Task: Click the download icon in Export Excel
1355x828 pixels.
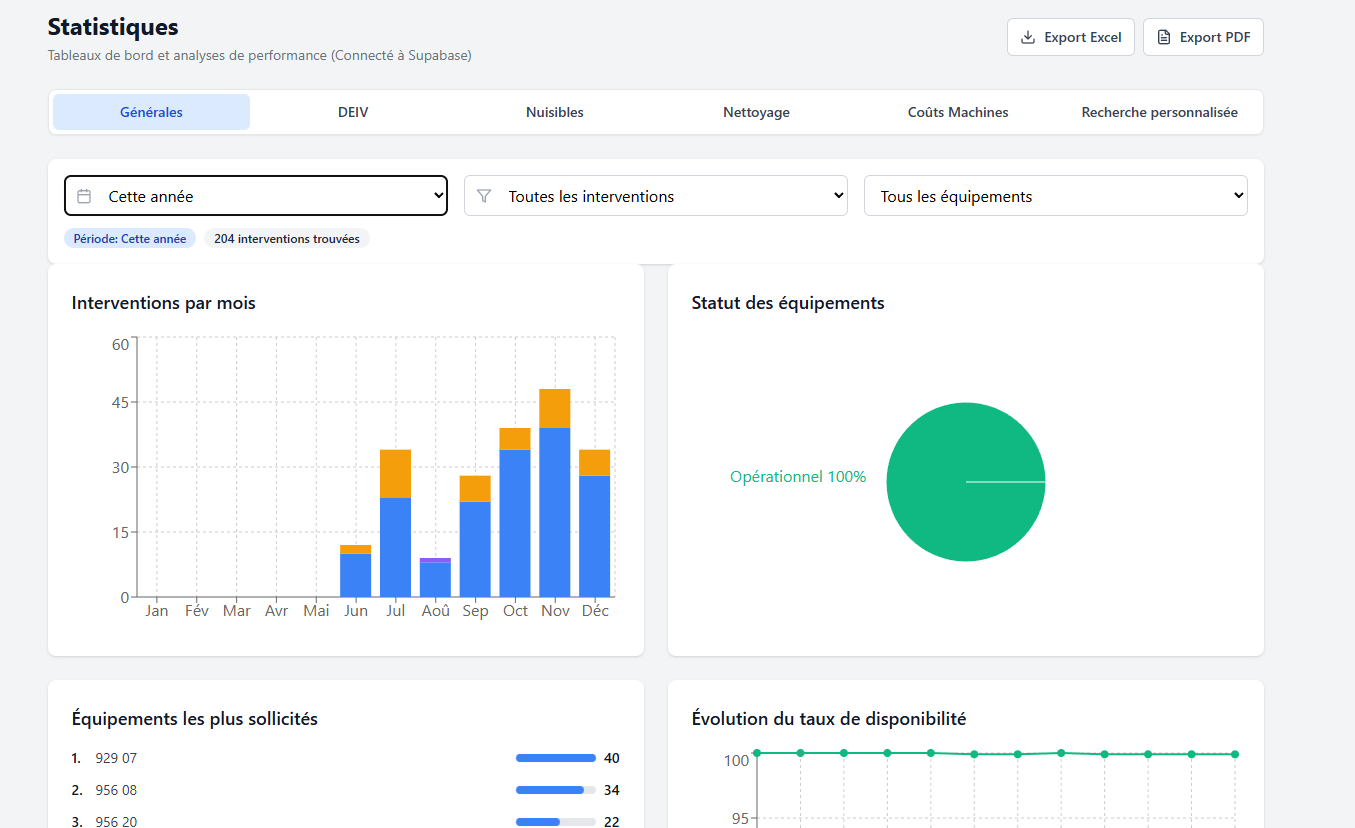Action: tap(1027, 38)
